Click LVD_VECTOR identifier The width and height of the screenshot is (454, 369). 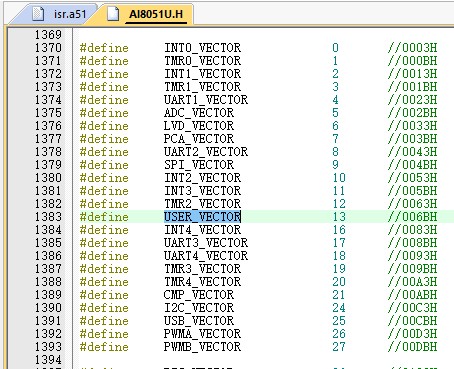point(199,126)
